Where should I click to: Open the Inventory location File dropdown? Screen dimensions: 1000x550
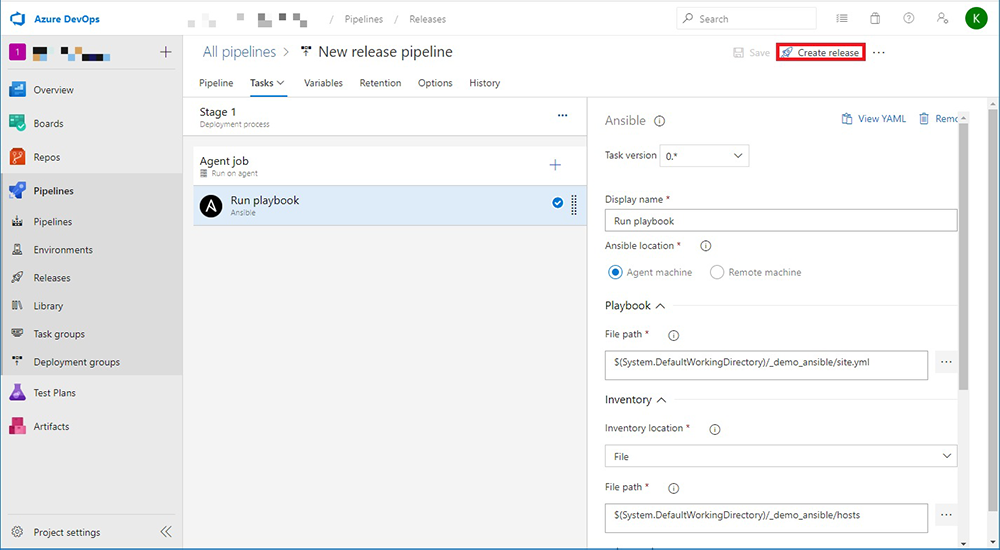pyautogui.click(x=781, y=456)
